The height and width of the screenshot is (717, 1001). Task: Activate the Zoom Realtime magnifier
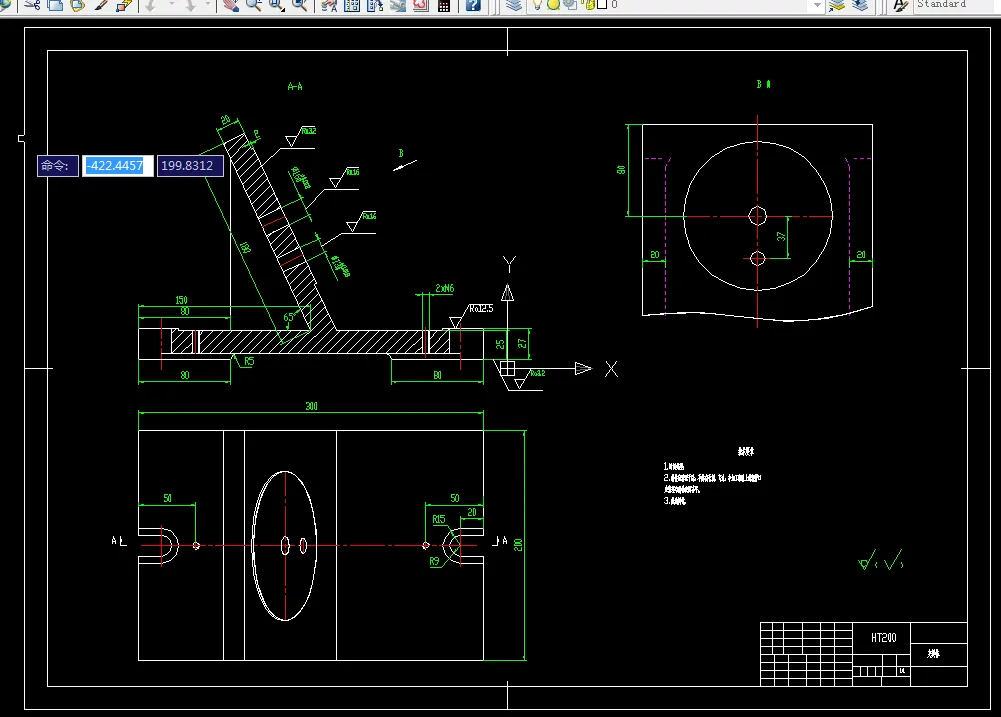pyautogui.click(x=253, y=5)
